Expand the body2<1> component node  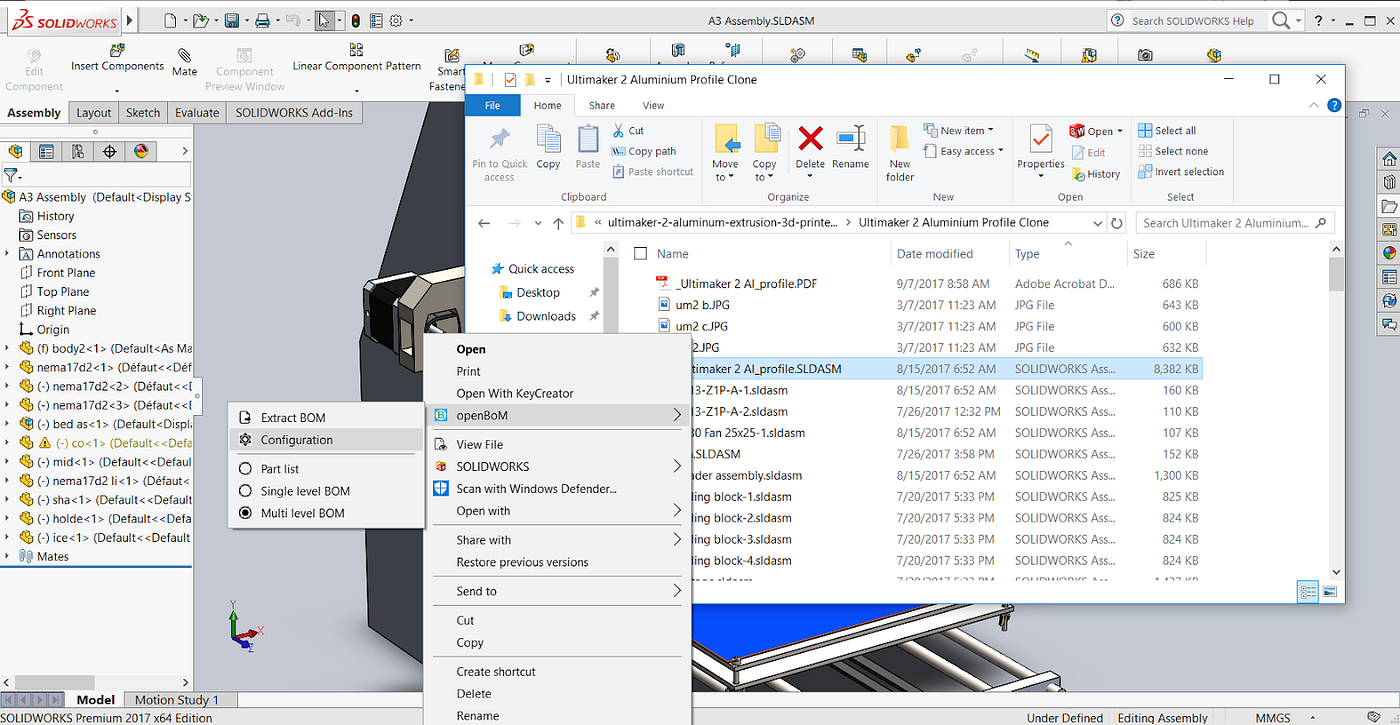(x=8, y=348)
